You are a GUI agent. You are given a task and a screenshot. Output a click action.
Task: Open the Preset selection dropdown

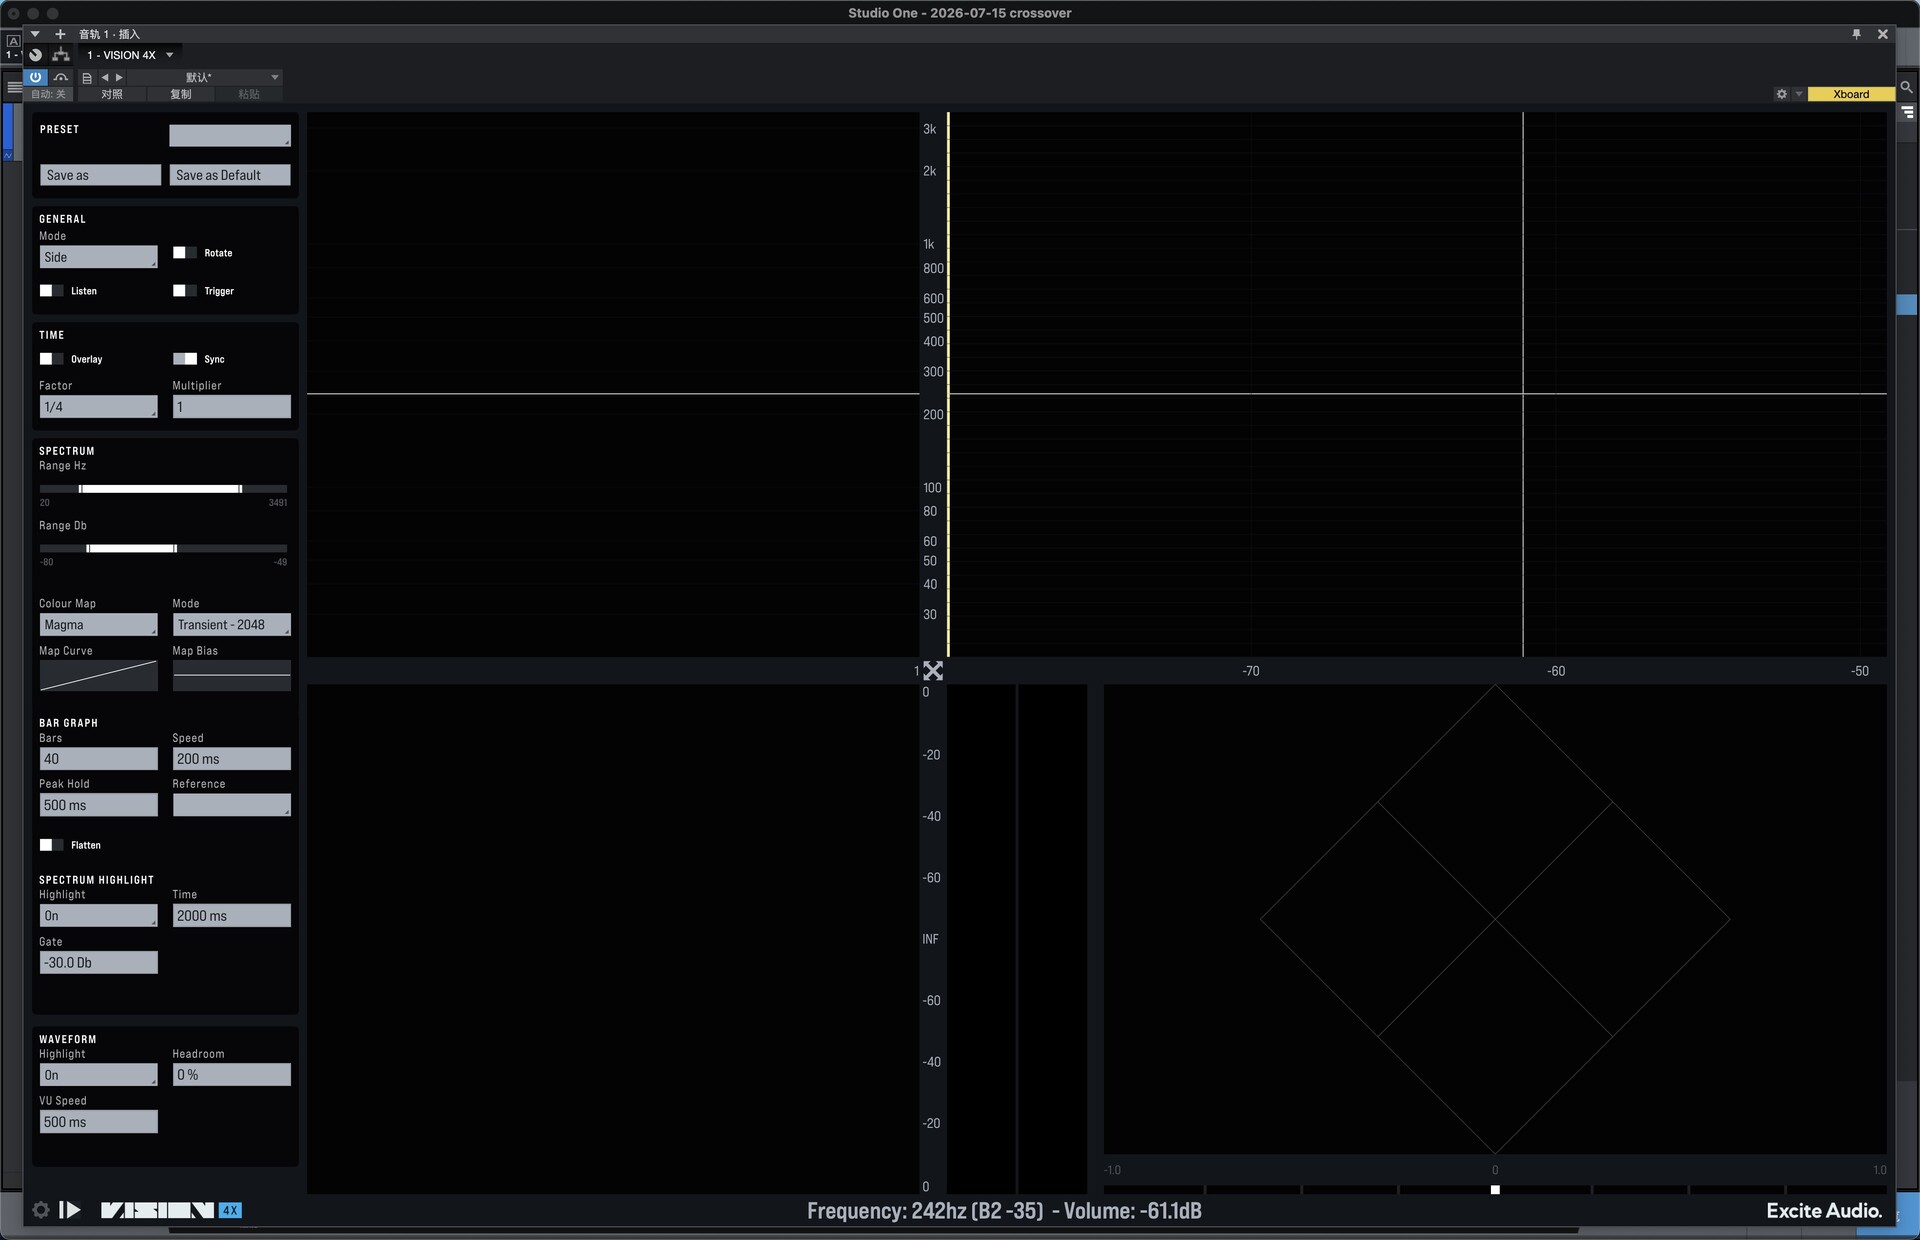(x=229, y=135)
